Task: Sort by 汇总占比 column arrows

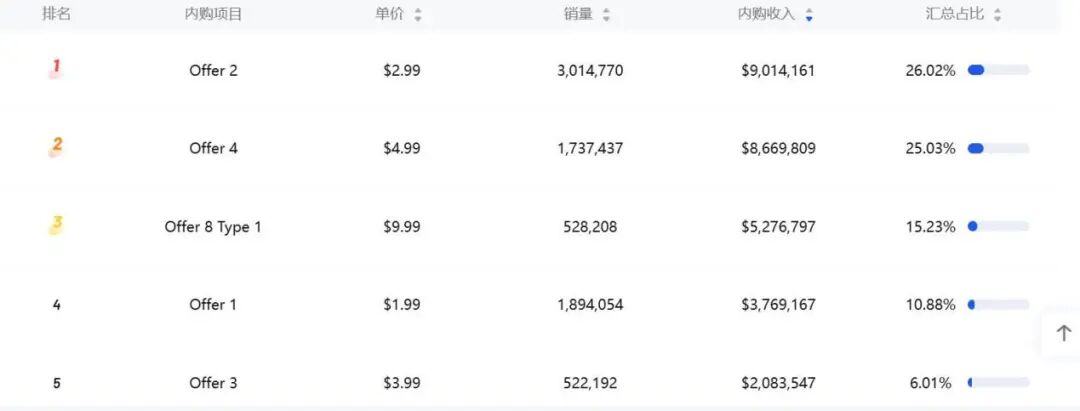Action: 997,15
